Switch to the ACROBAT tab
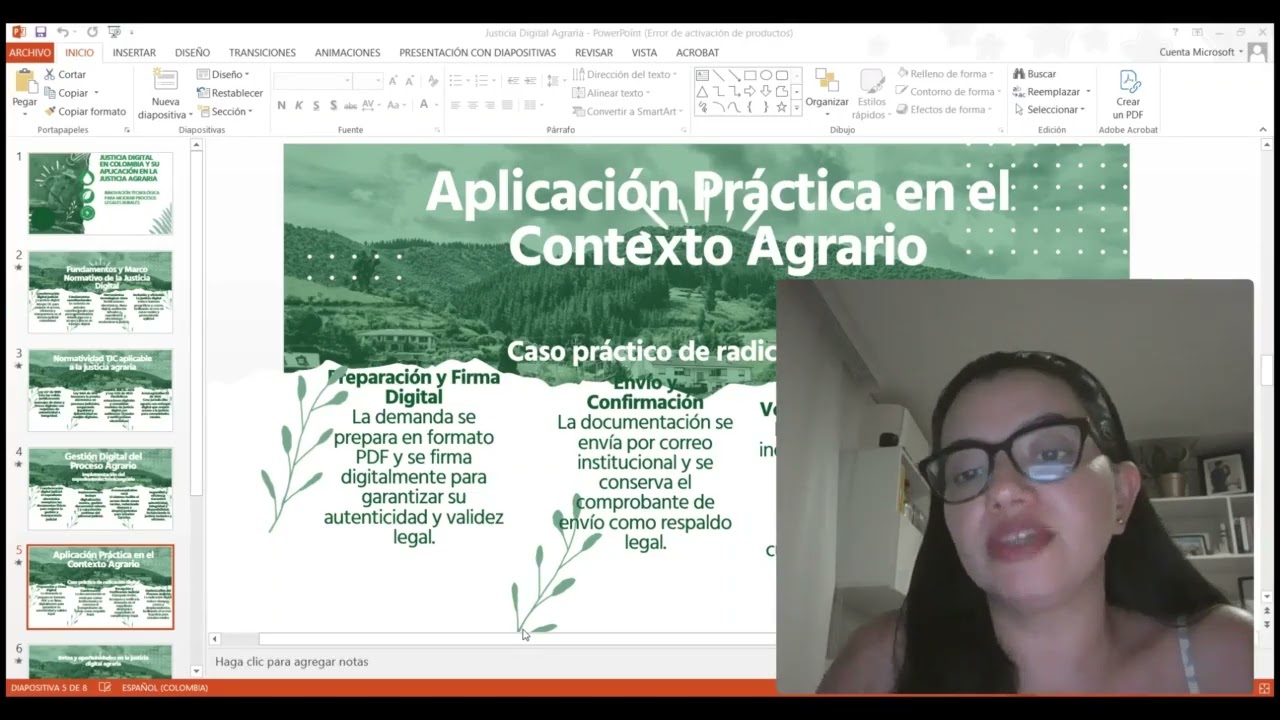Screen dimensions: 1280x720 (x=697, y=52)
